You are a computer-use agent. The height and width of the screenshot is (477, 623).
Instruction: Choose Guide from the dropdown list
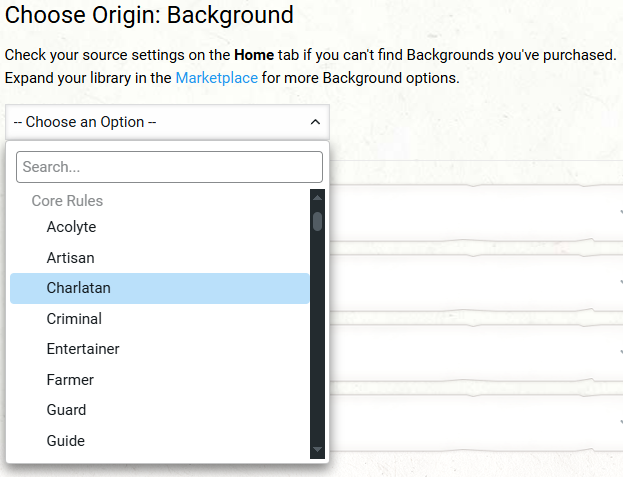point(66,441)
